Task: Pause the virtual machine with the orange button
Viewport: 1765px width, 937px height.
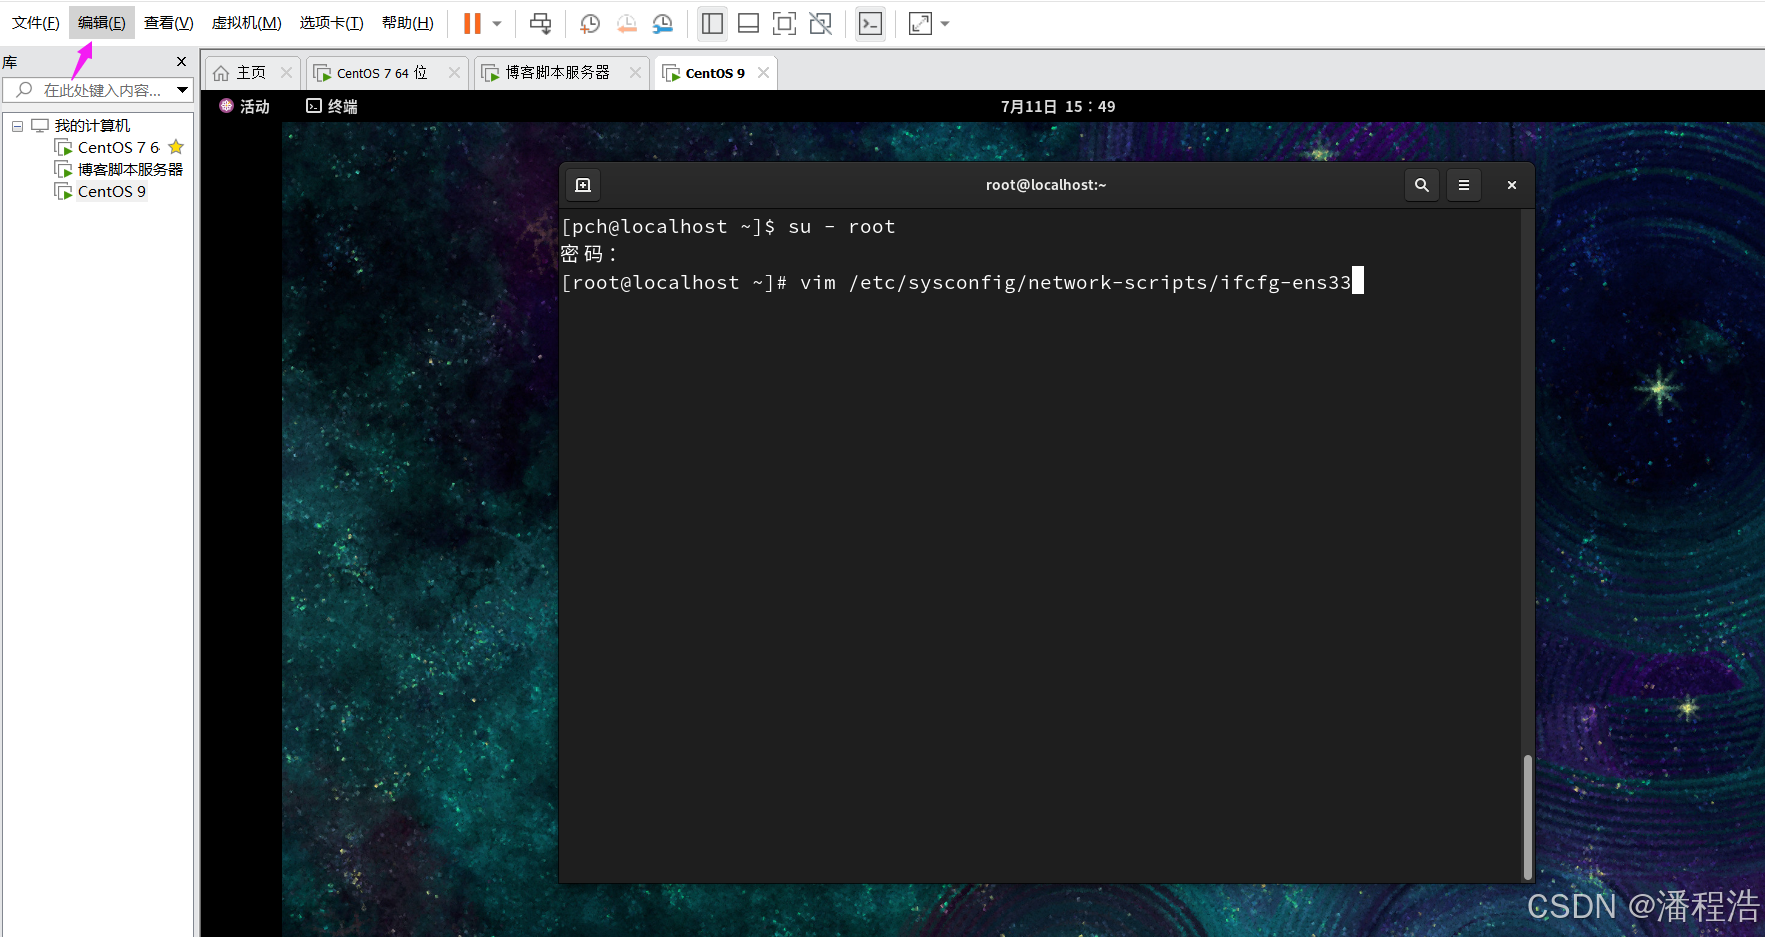Action: coord(472,23)
